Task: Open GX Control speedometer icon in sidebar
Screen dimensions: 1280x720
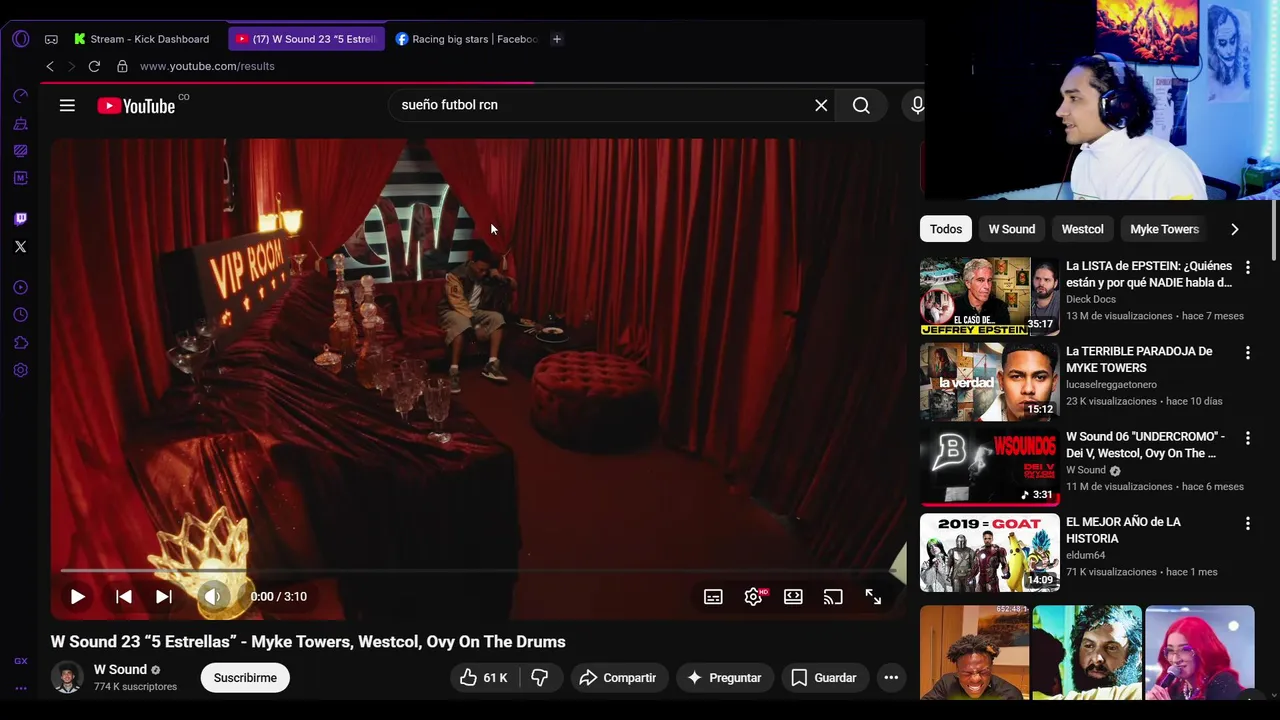Action: coord(21,96)
